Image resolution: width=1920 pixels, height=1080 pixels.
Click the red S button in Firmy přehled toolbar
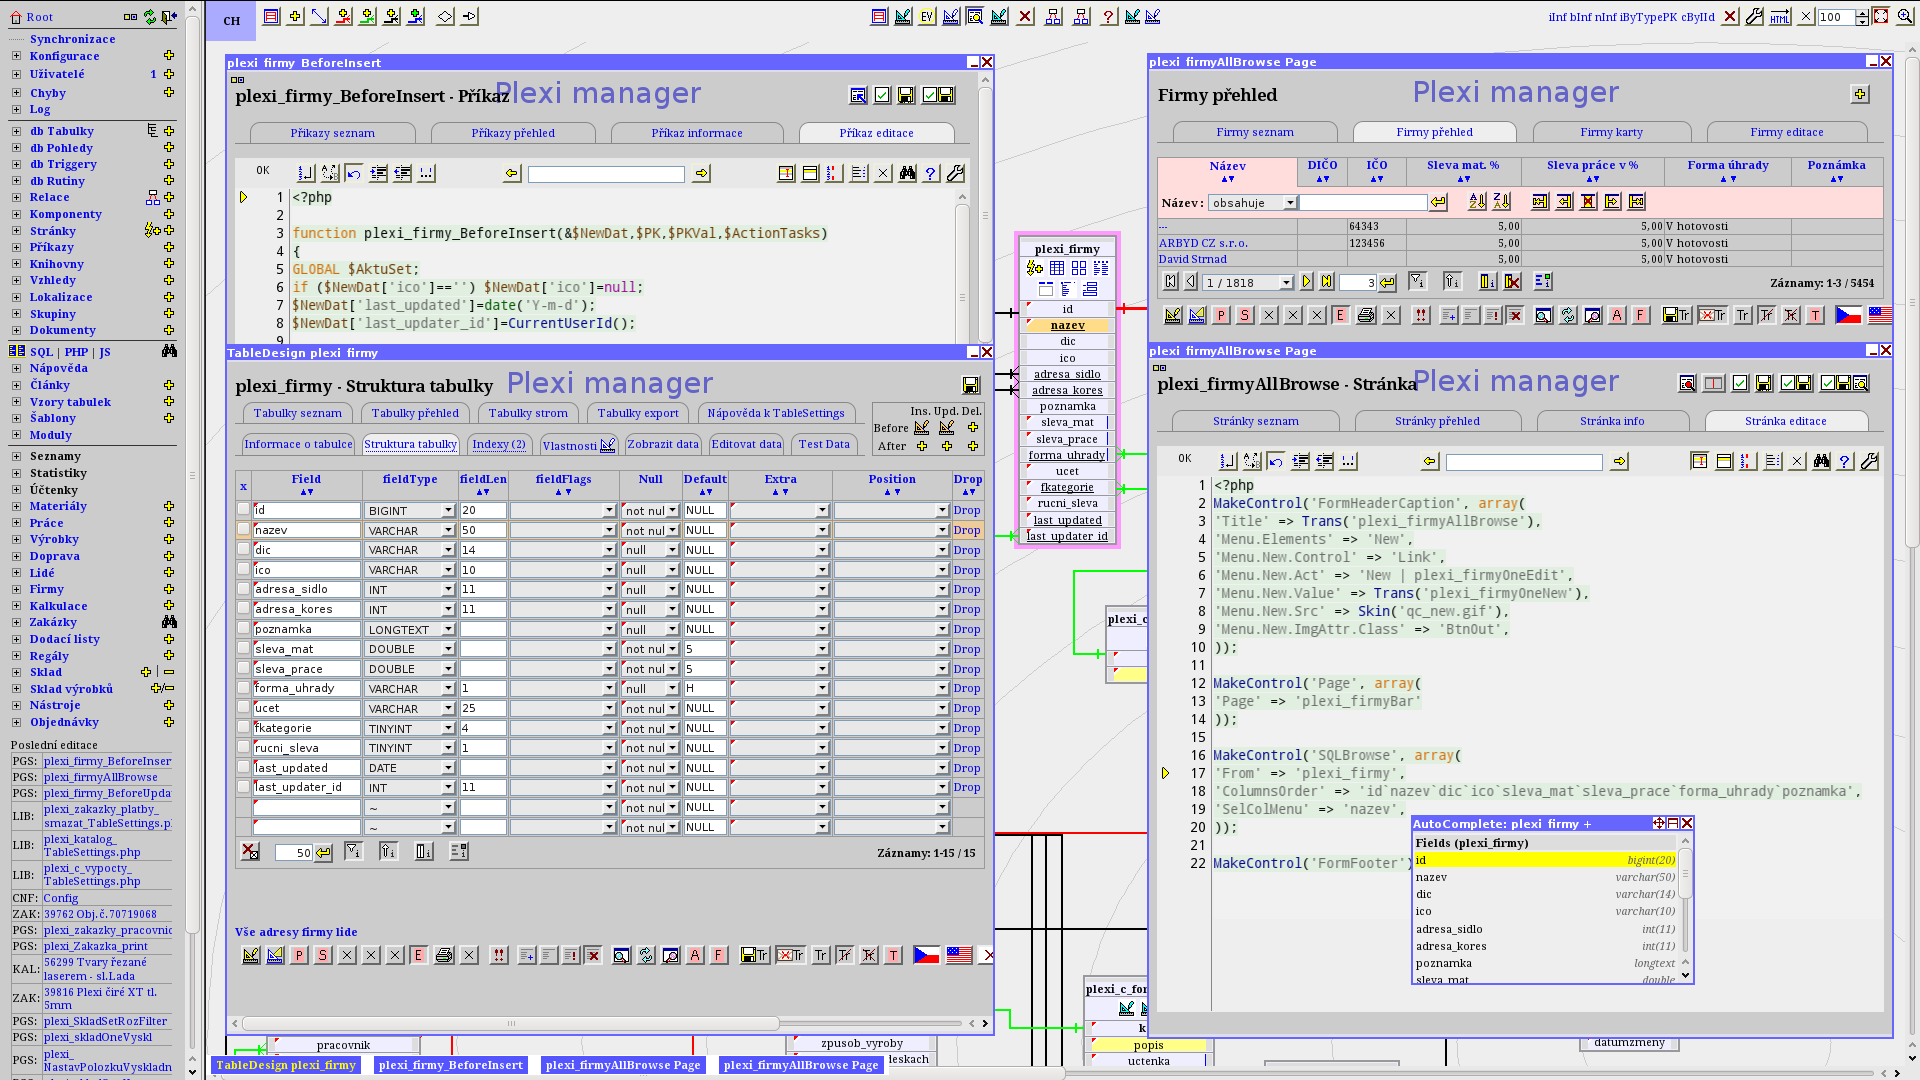point(1245,315)
